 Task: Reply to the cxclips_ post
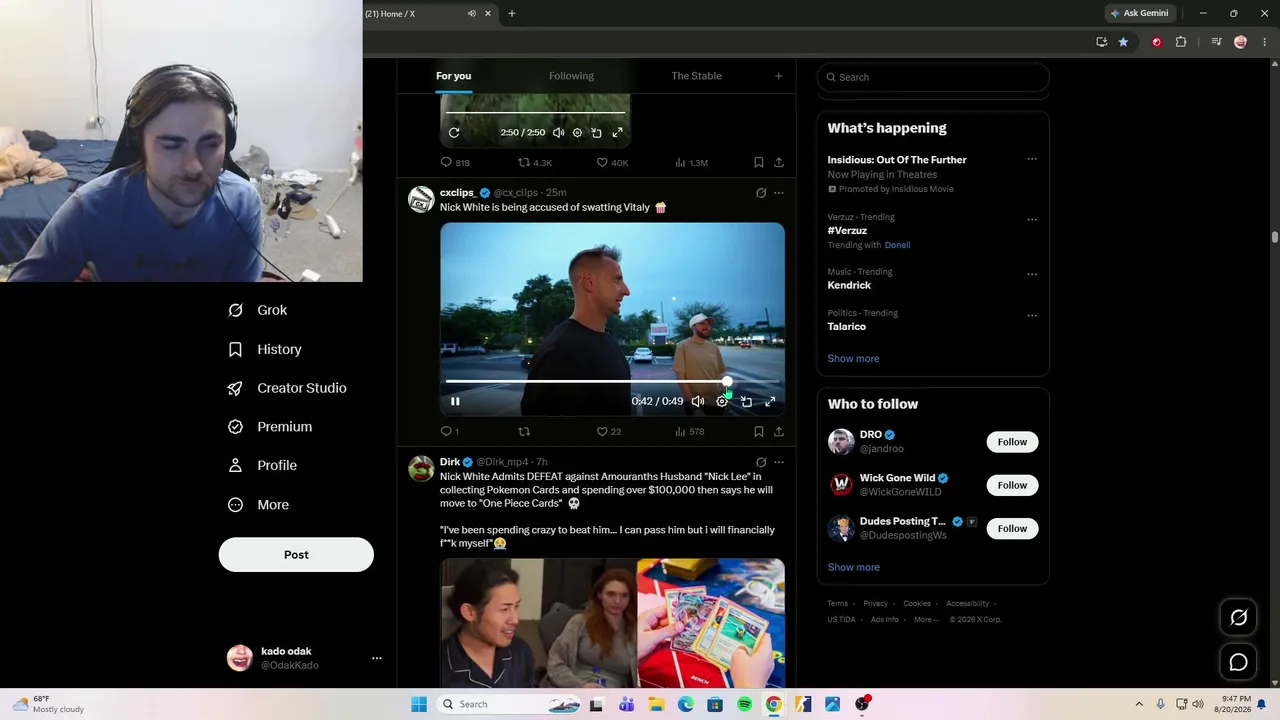450,432
